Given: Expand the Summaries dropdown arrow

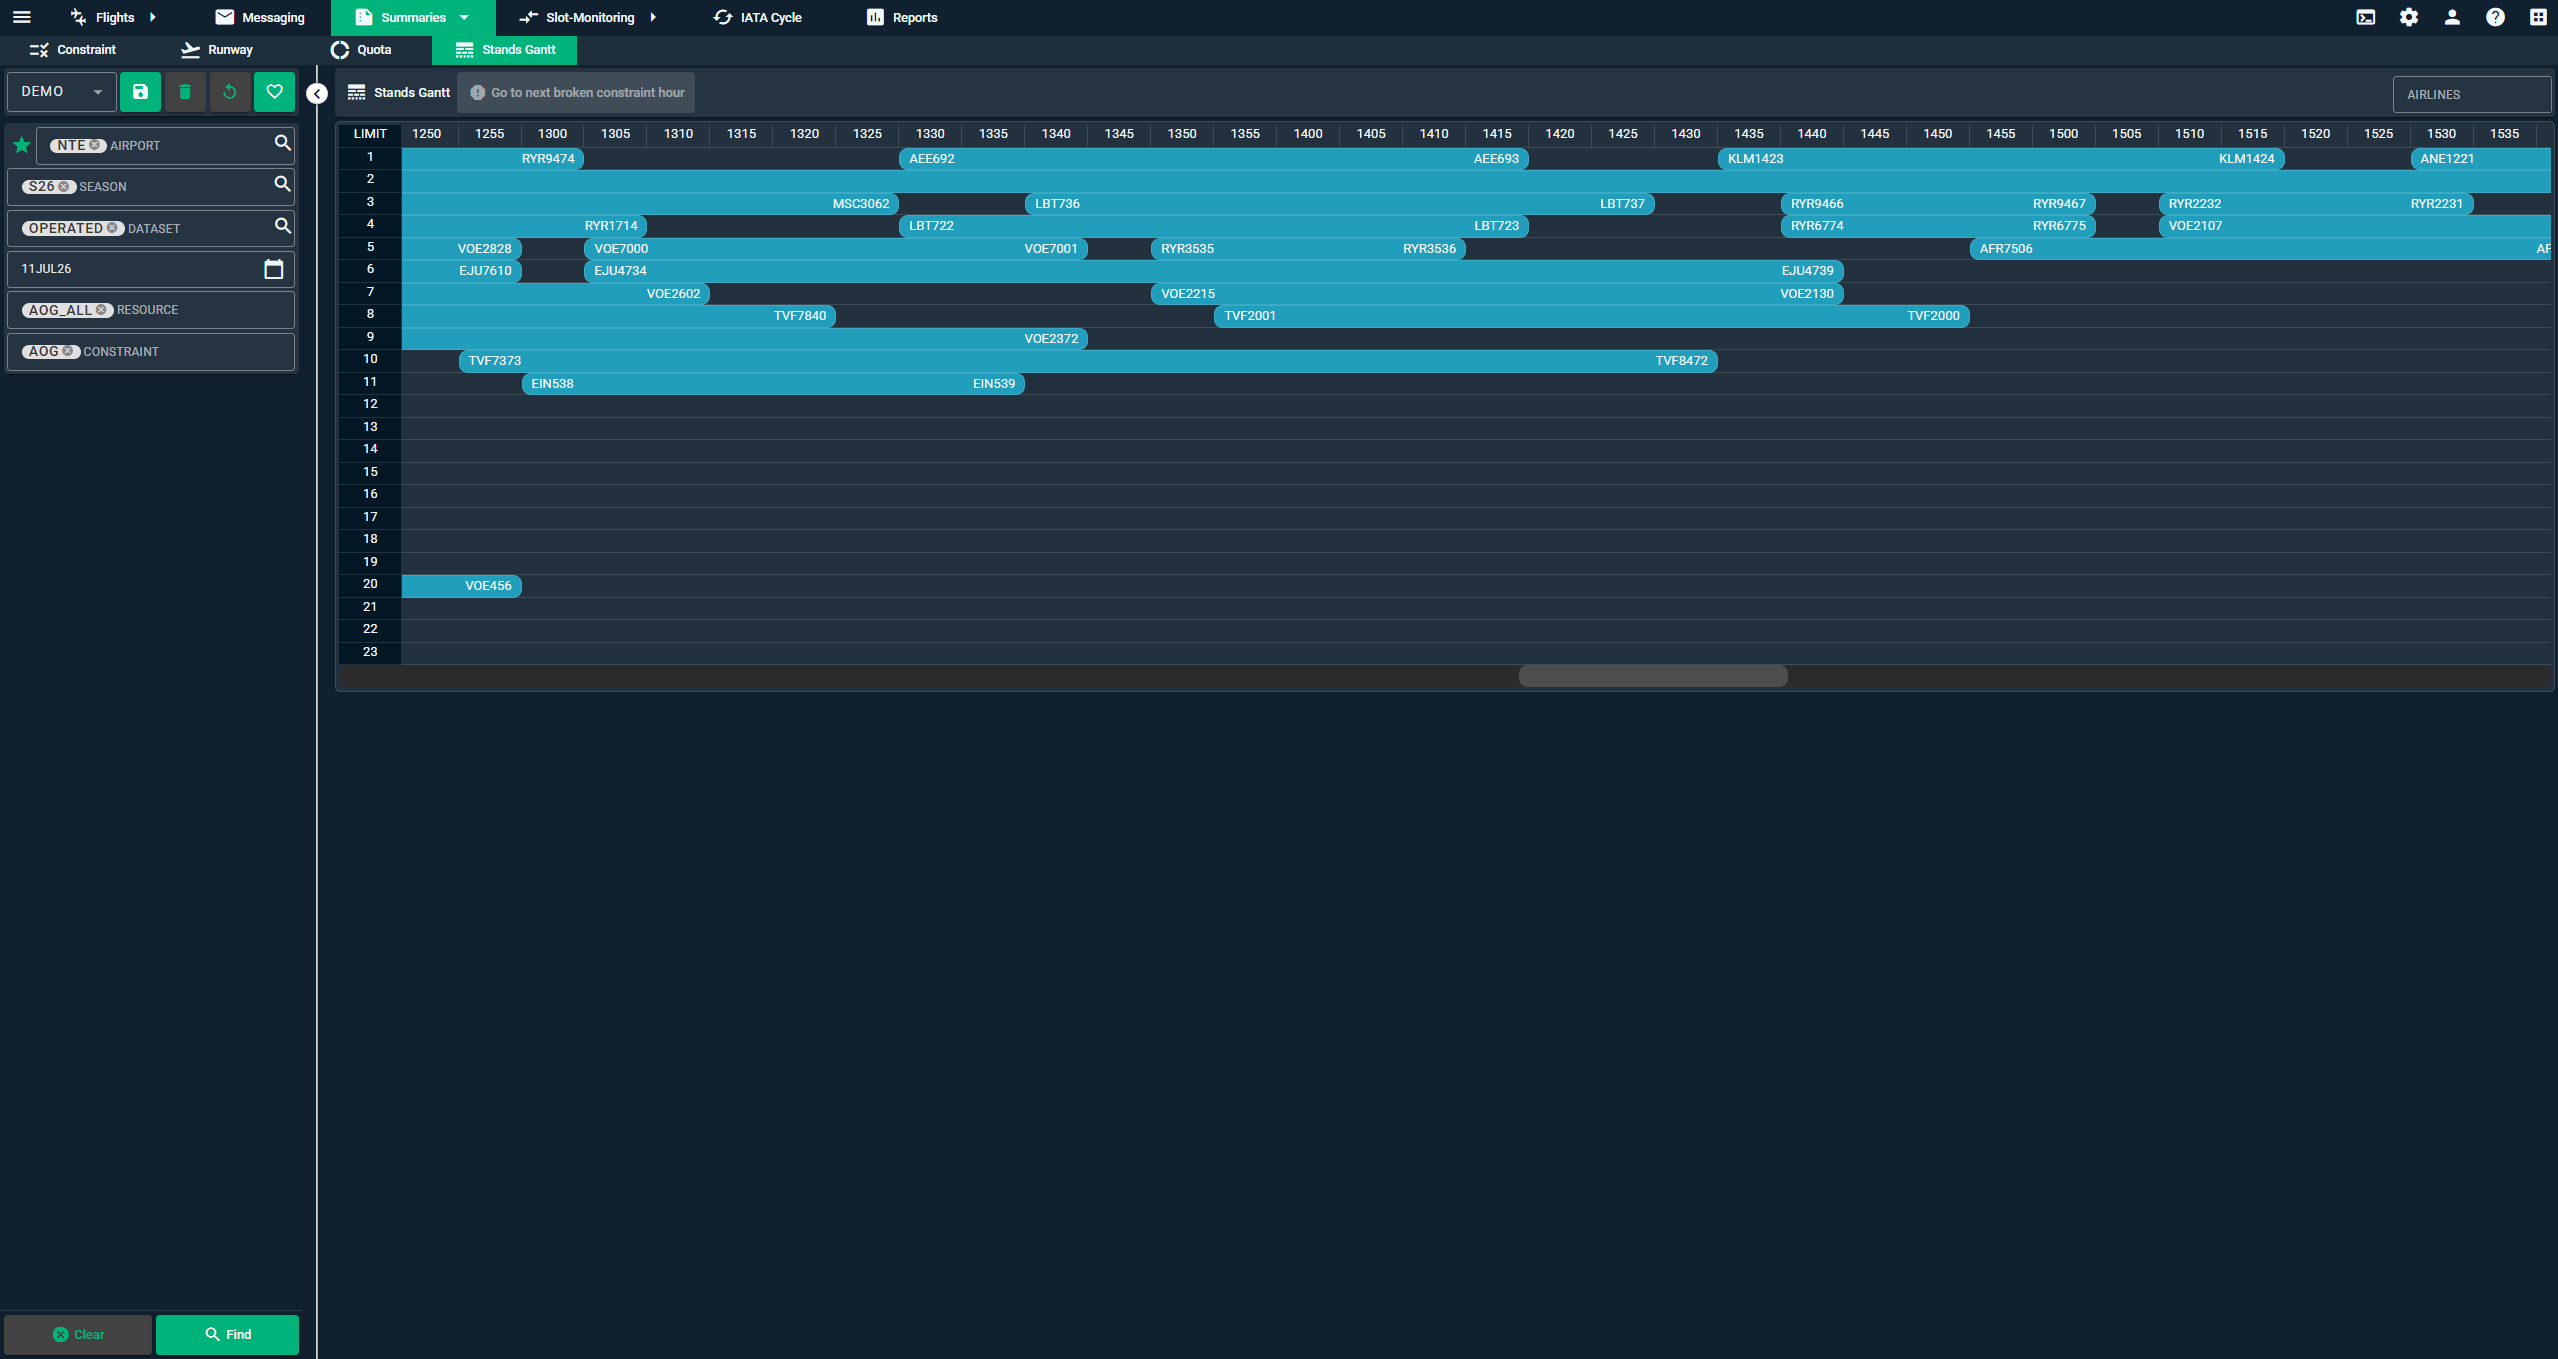Looking at the screenshot, I should coord(464,17).
